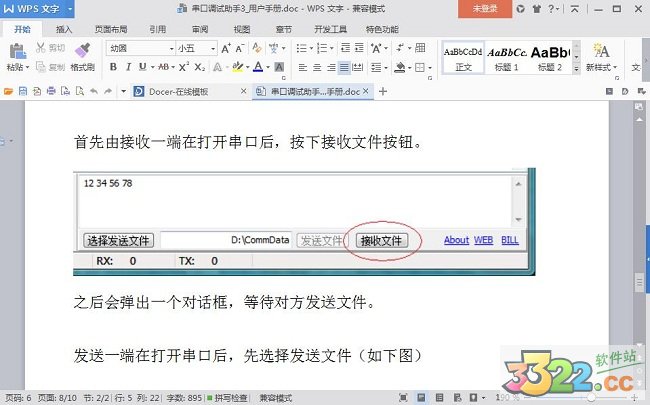Image resolution: width=650 pixels, height=405 pixels.
Task: Click distributed alignment icon
Action: [358, 67]
